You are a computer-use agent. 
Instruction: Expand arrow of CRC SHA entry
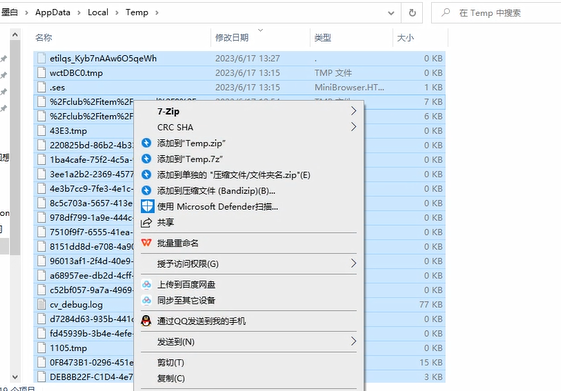click(x=353, y=127)
